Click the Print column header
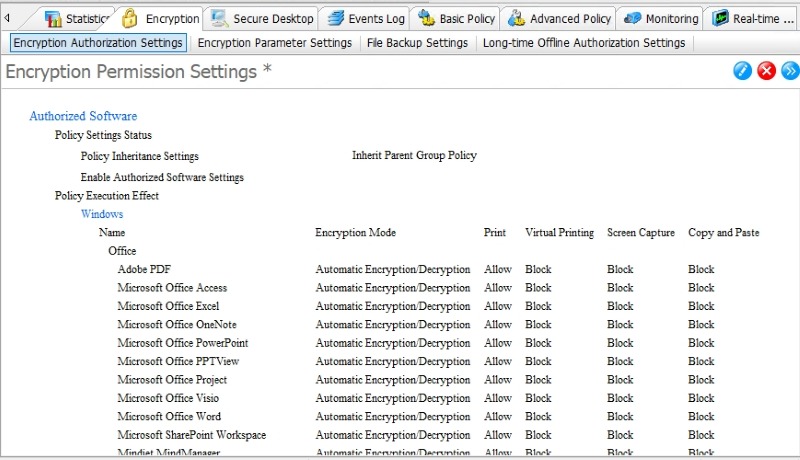Screen dimensions: 800x460 495,233
